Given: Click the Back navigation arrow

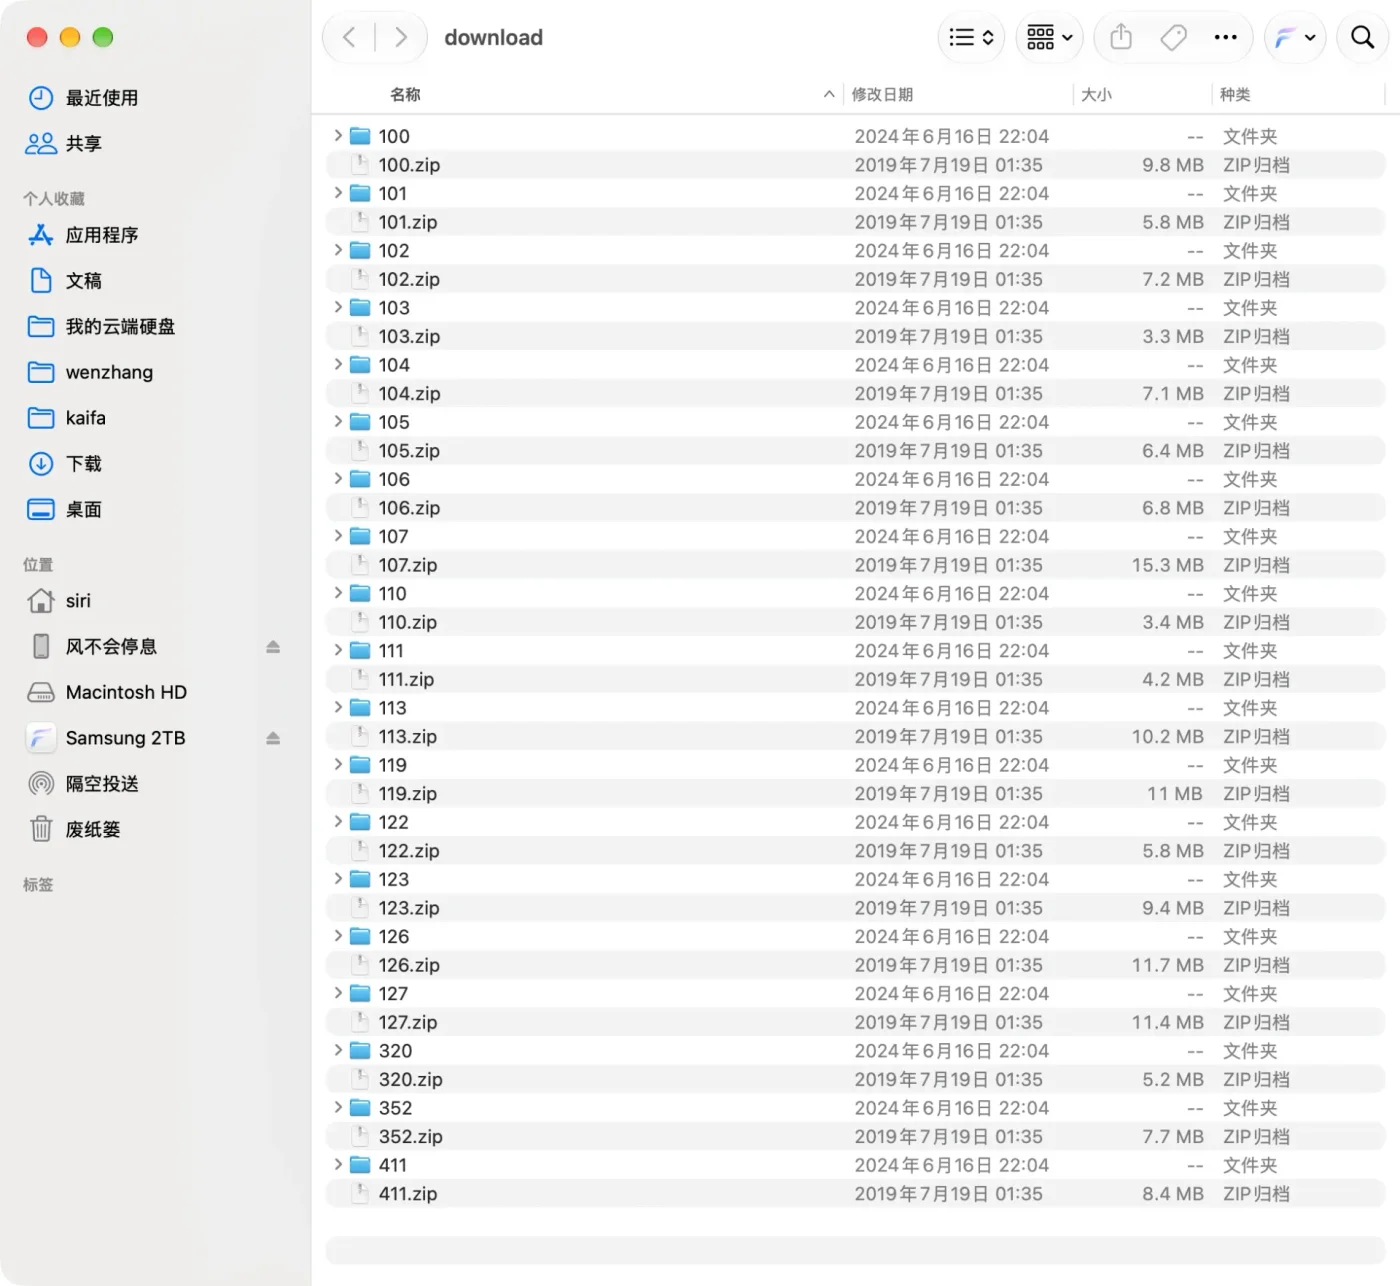Looking at the screenshot, I should [349, 38].
